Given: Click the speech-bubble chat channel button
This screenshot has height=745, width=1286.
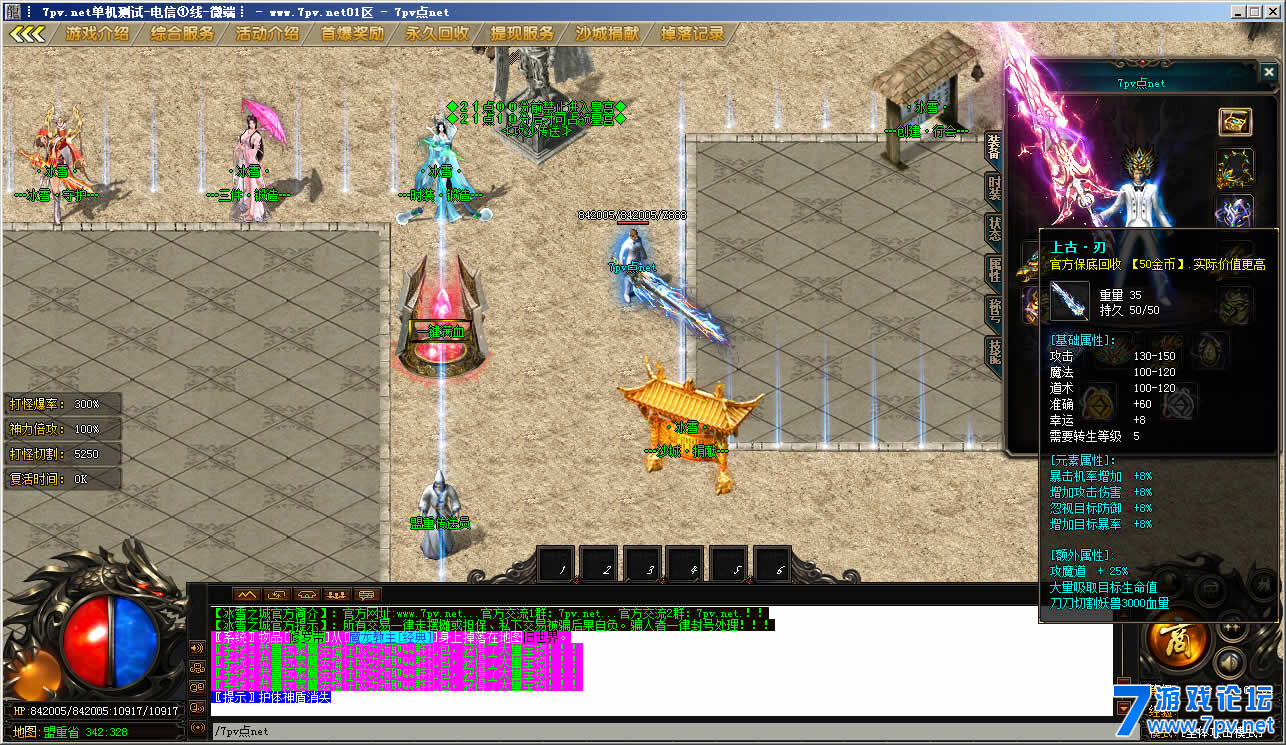Looking at the screenshot, I should 368,595.
